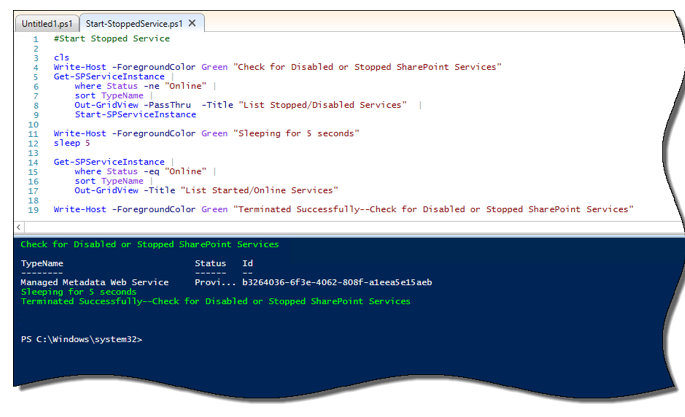685x417 pixels.
Task: Click 'Managed Metadata Web Service' in console output
Action: click(x=94, y=282)
